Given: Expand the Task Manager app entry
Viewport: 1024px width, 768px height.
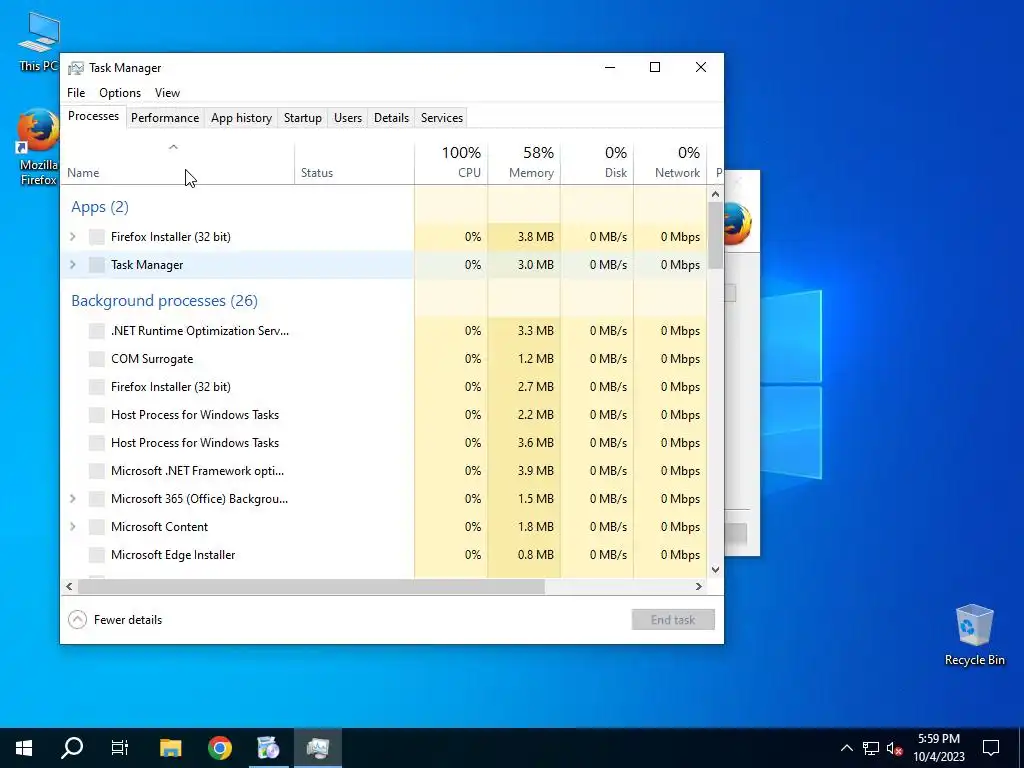Looking at the screenshot, I should (72, 265).
